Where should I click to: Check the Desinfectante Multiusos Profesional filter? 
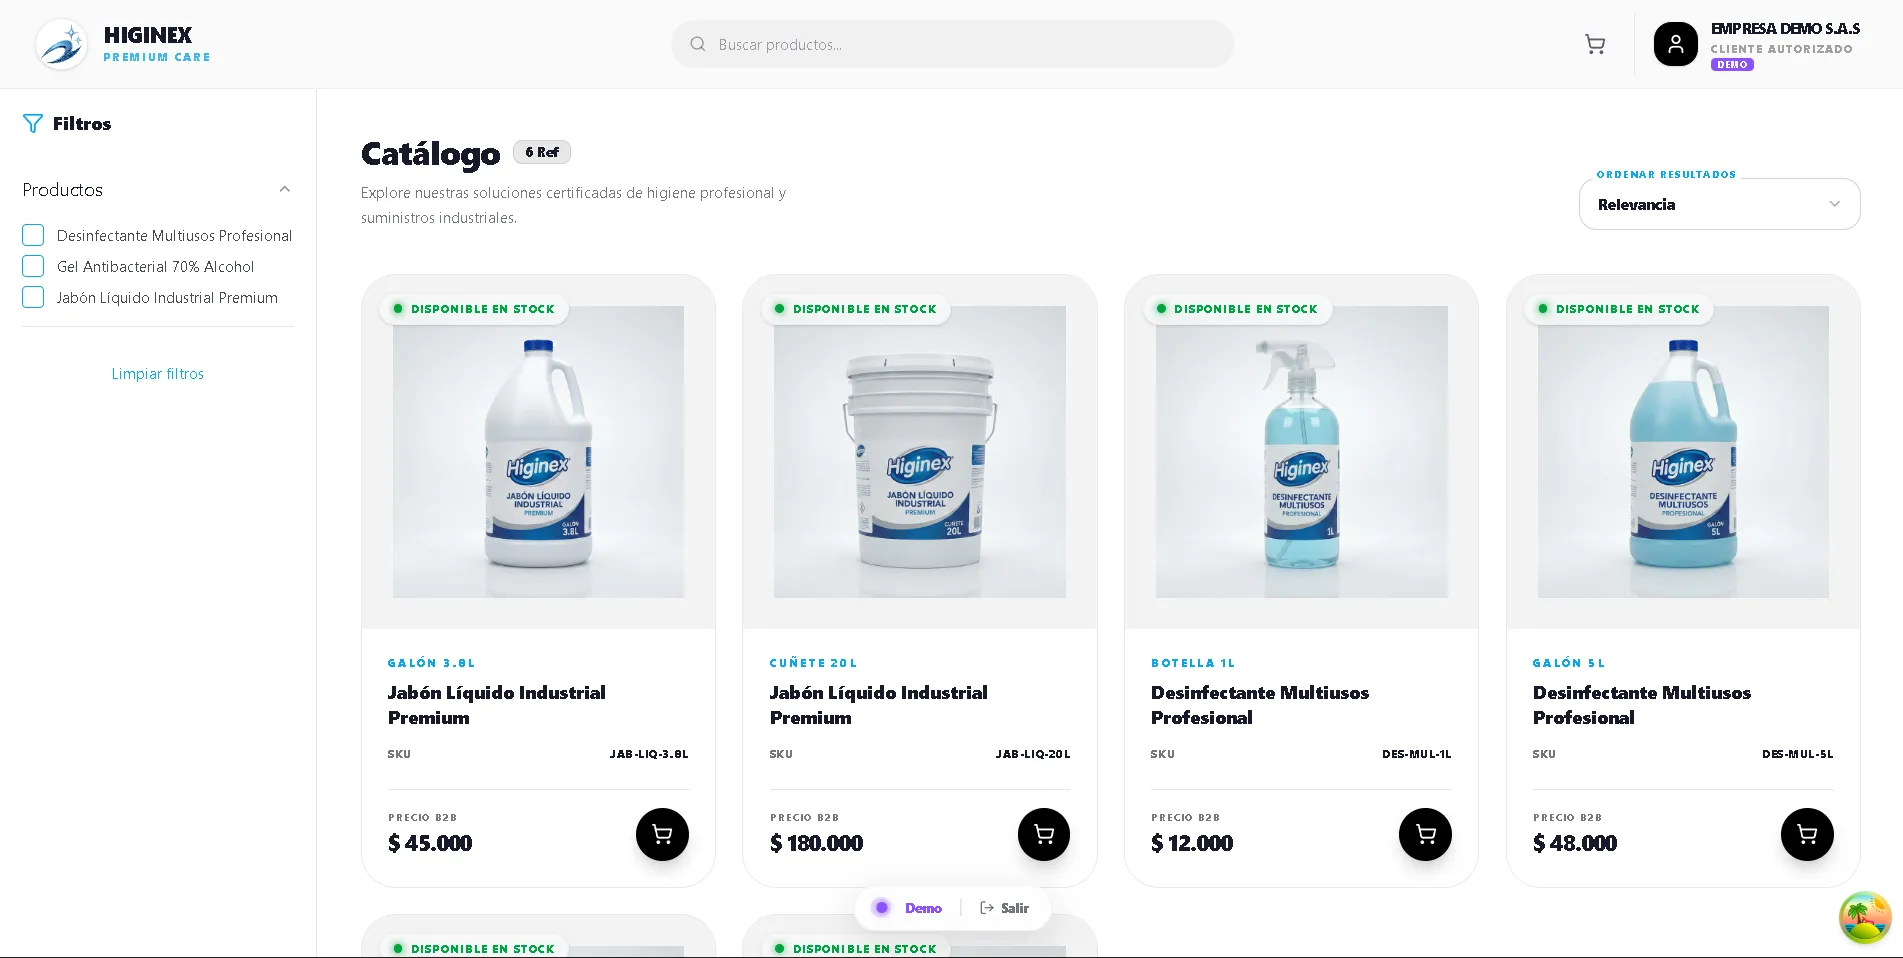(33, 234)
